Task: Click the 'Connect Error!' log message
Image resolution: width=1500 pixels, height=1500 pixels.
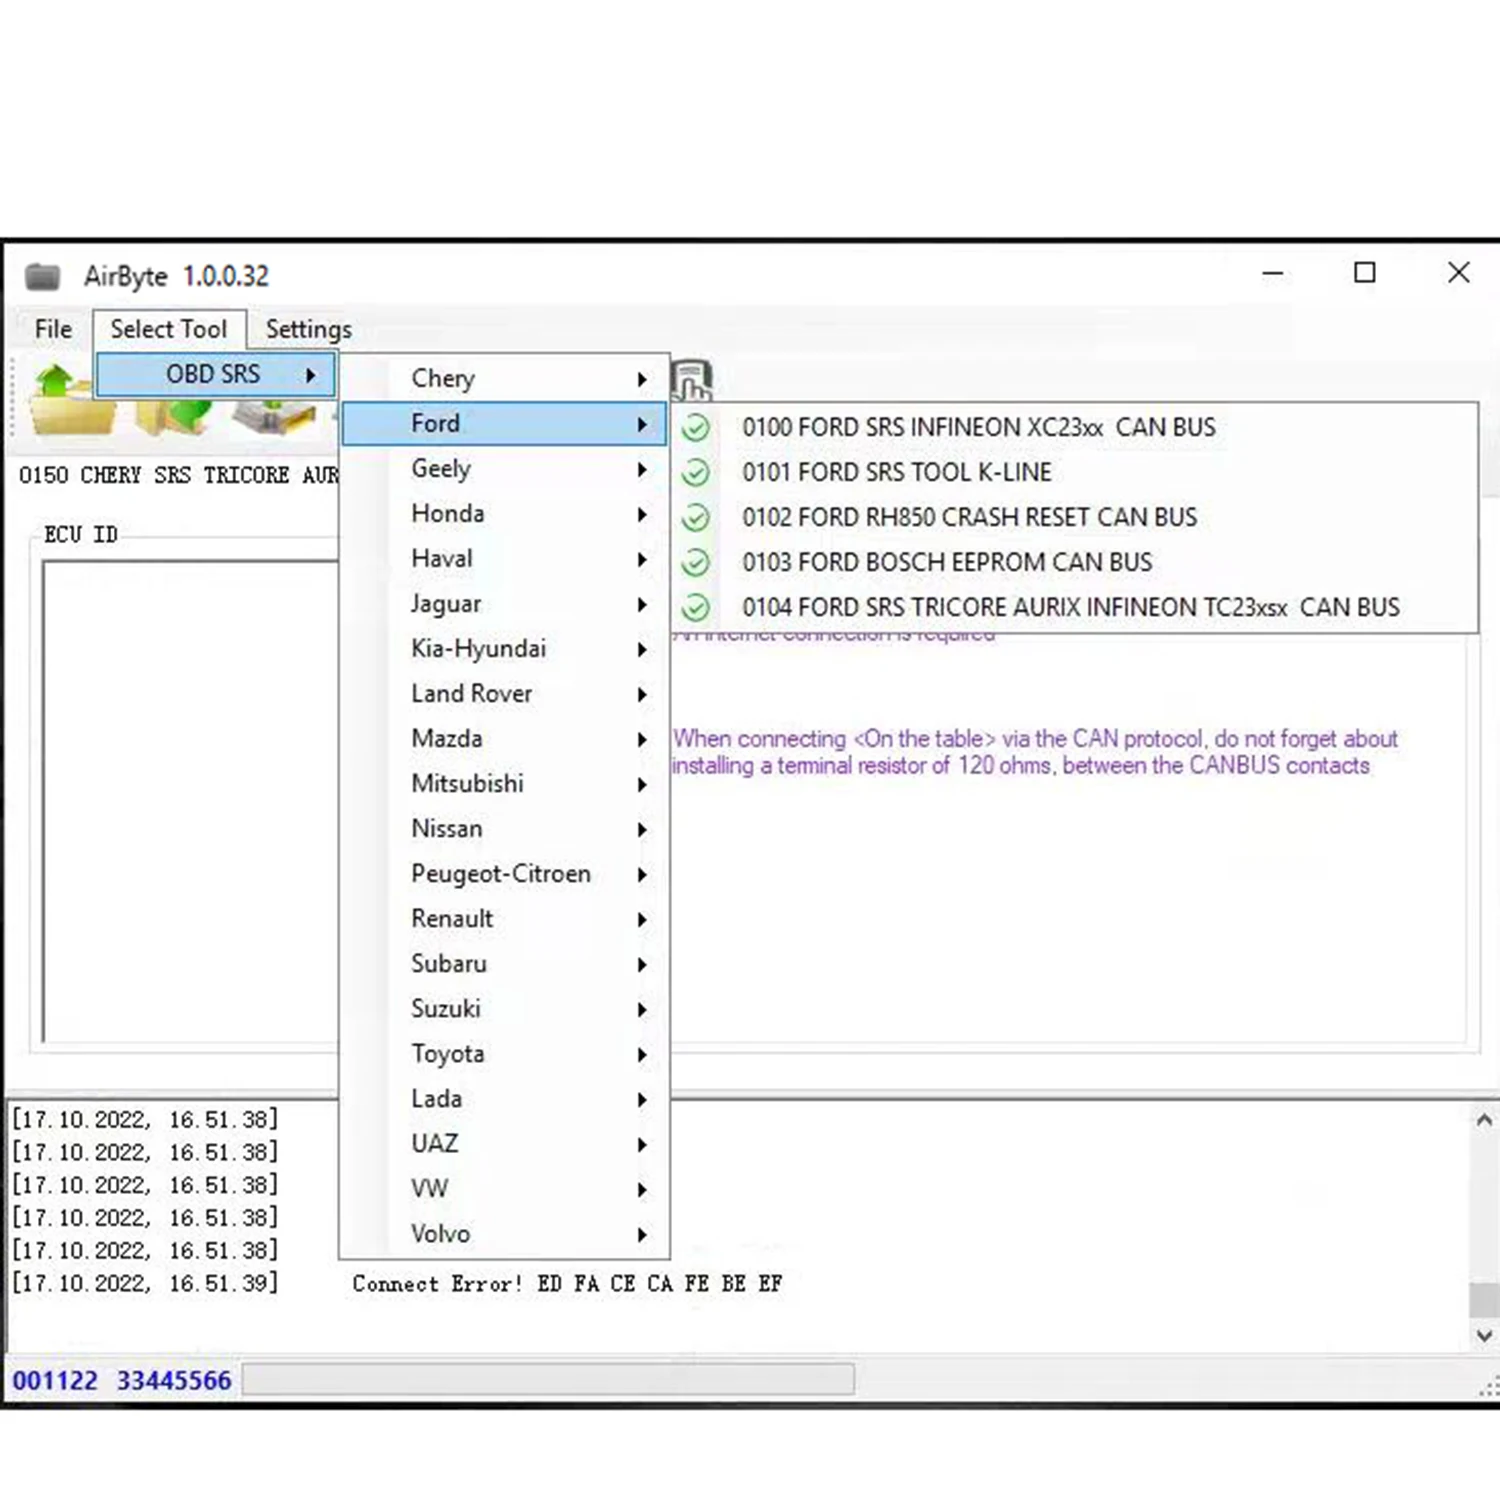Action: pos(567,1284)
